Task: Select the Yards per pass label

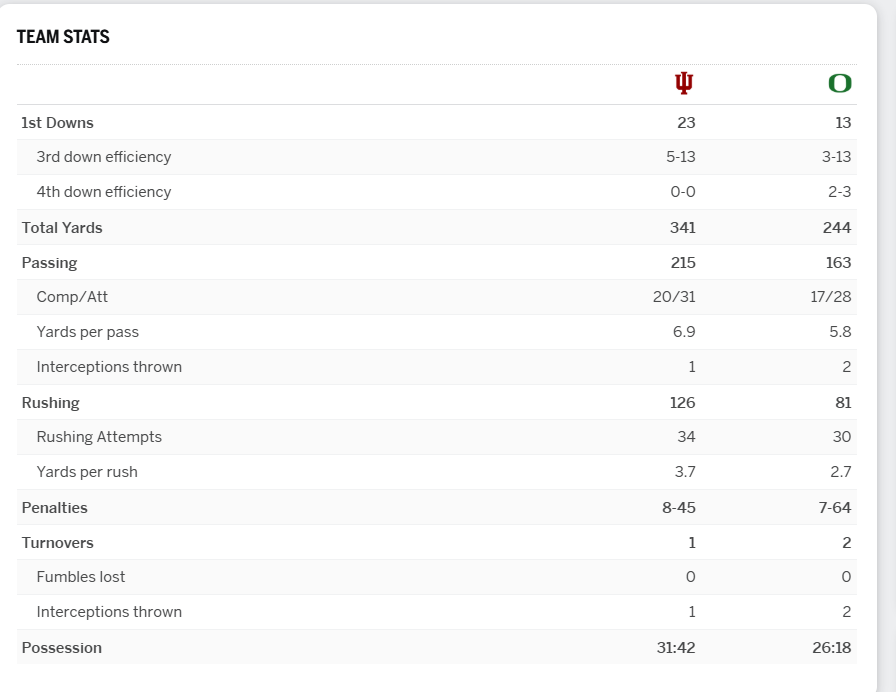Action: pyautogui.click(x=87, y=332)
